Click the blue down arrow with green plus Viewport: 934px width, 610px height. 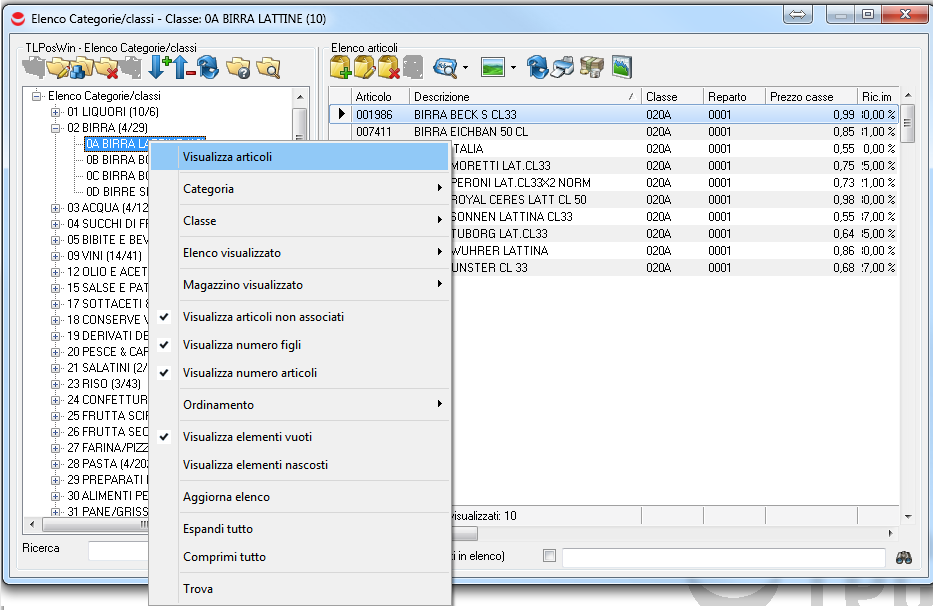click(160, 68)
